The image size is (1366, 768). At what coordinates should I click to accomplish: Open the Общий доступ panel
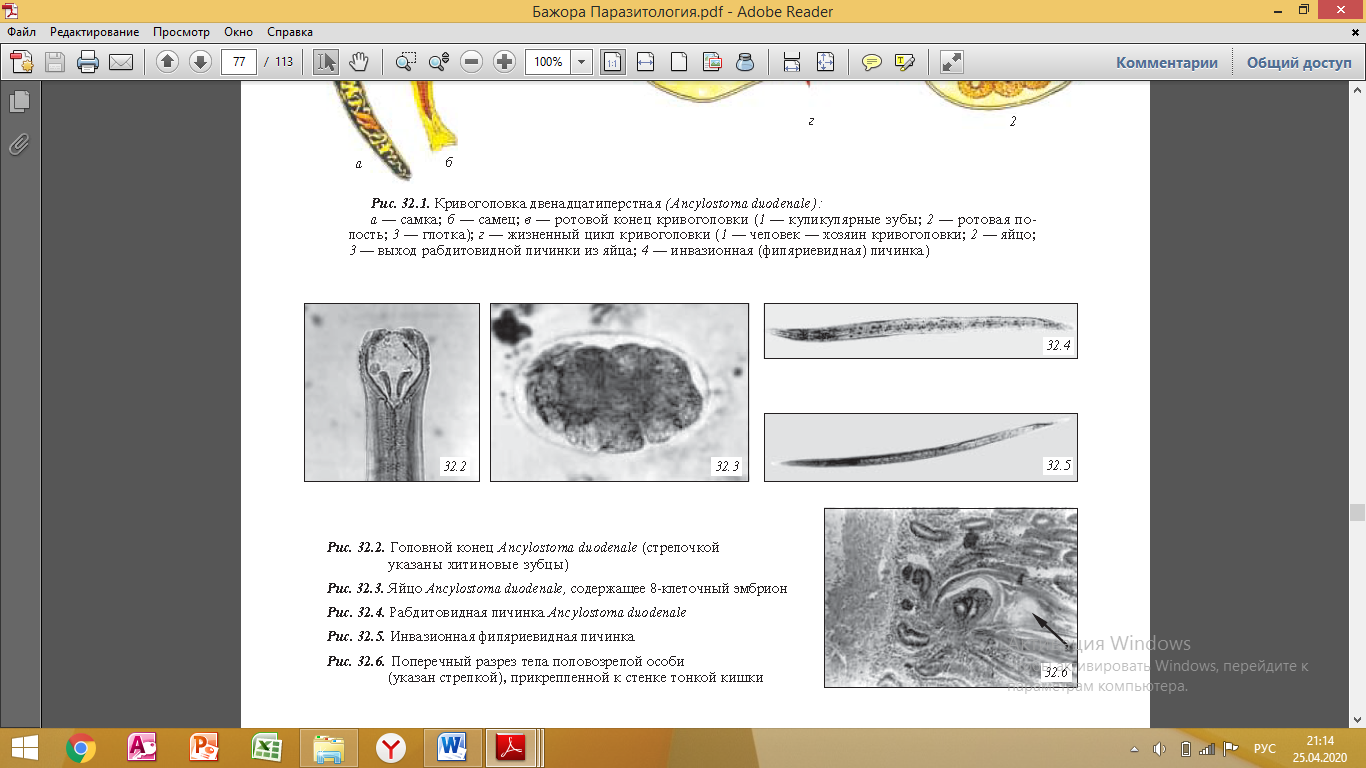pyautogui.click(x=1299, y=62)
